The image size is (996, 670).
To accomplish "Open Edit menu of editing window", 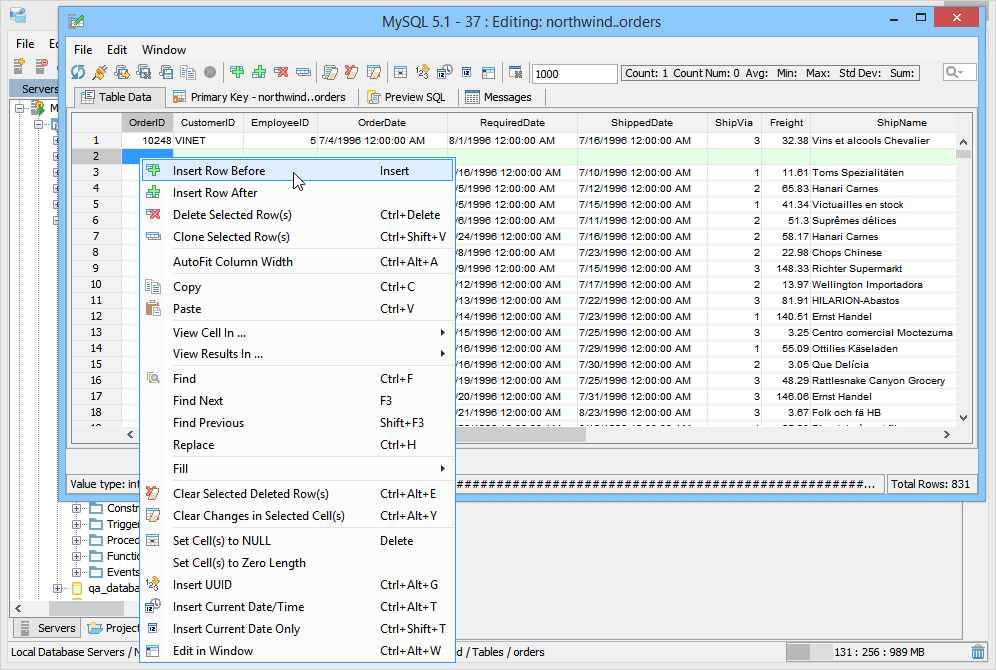I will click(x=117, y=50).
